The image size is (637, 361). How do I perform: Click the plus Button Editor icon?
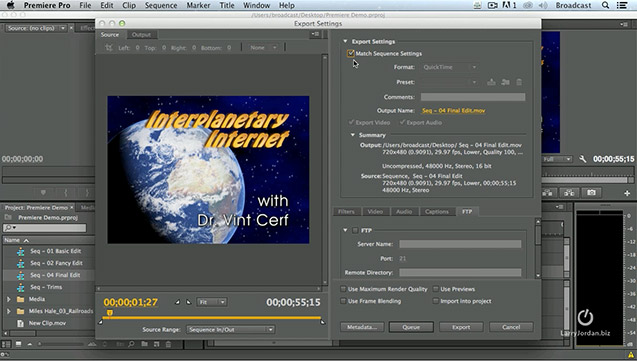627,193
